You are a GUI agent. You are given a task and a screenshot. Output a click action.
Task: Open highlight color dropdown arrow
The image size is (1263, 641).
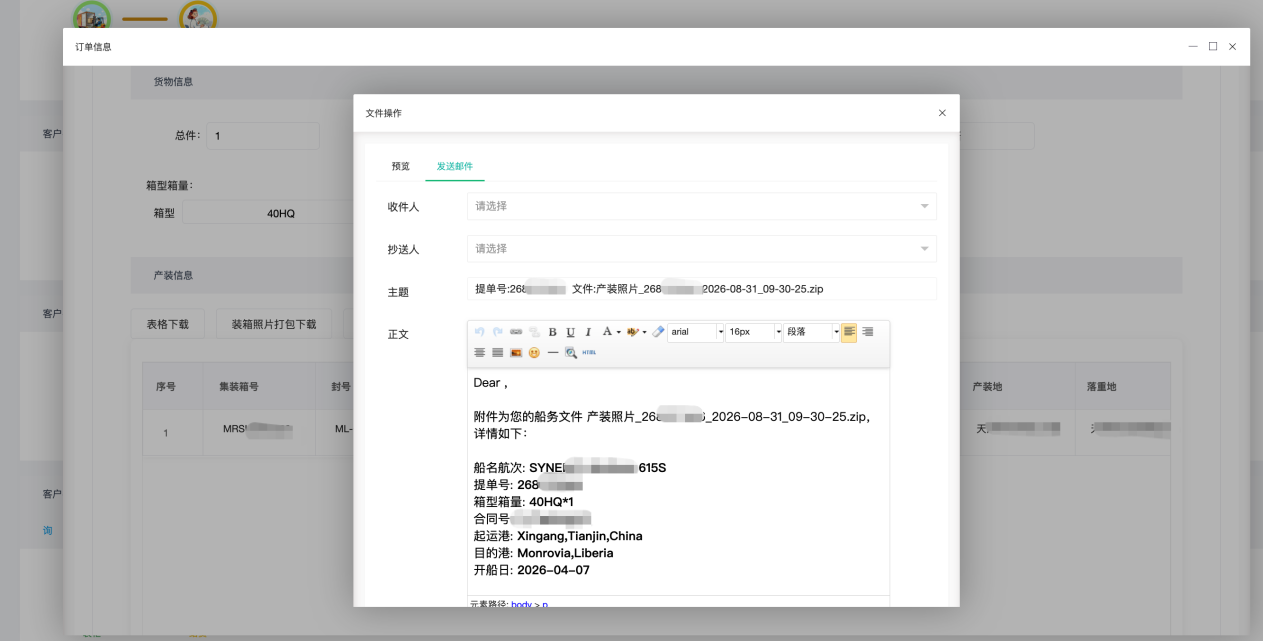click(644, 332)
